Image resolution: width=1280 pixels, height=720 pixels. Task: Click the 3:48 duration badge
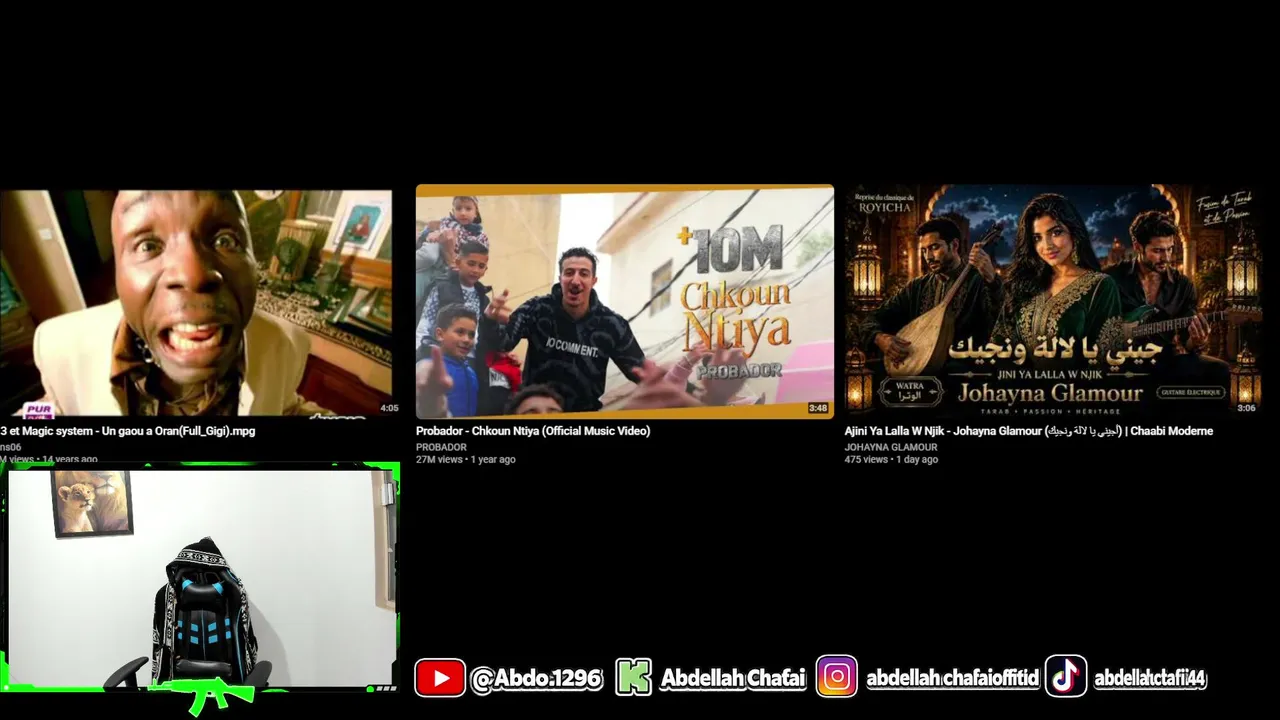818,408
